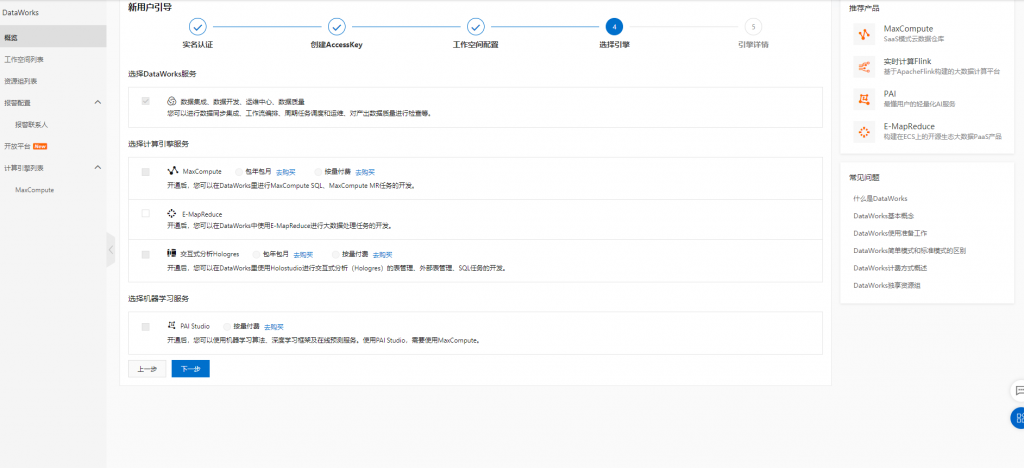The height and width of the screenshot is (468, 1024).
Task: Collapse the 报警配置 section chevron
Action: [98, 102]
